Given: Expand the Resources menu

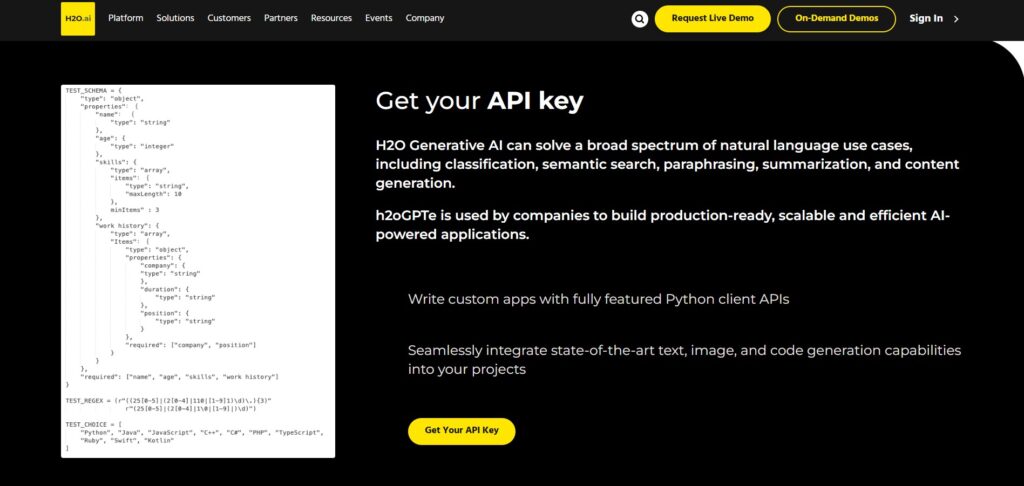Looking at the screenshot, I should [331, 18].
